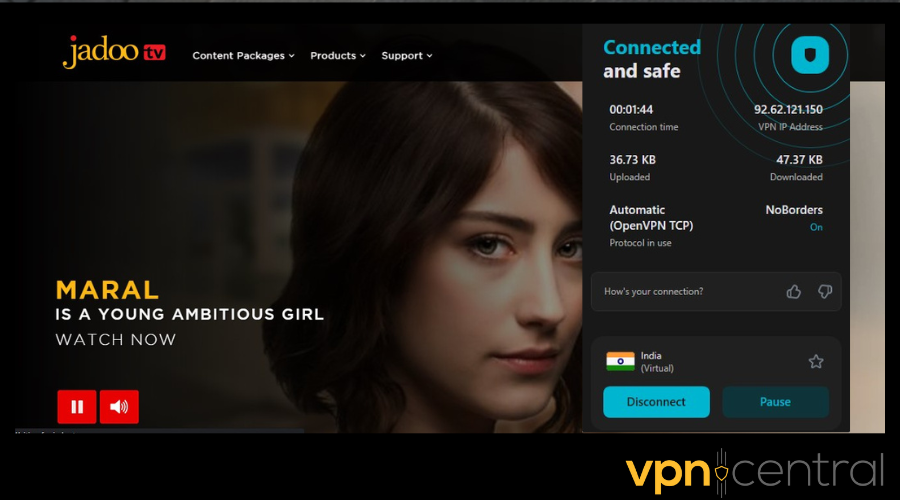
Task: Expand the Support dropdown menu
Action: [407, 56]
